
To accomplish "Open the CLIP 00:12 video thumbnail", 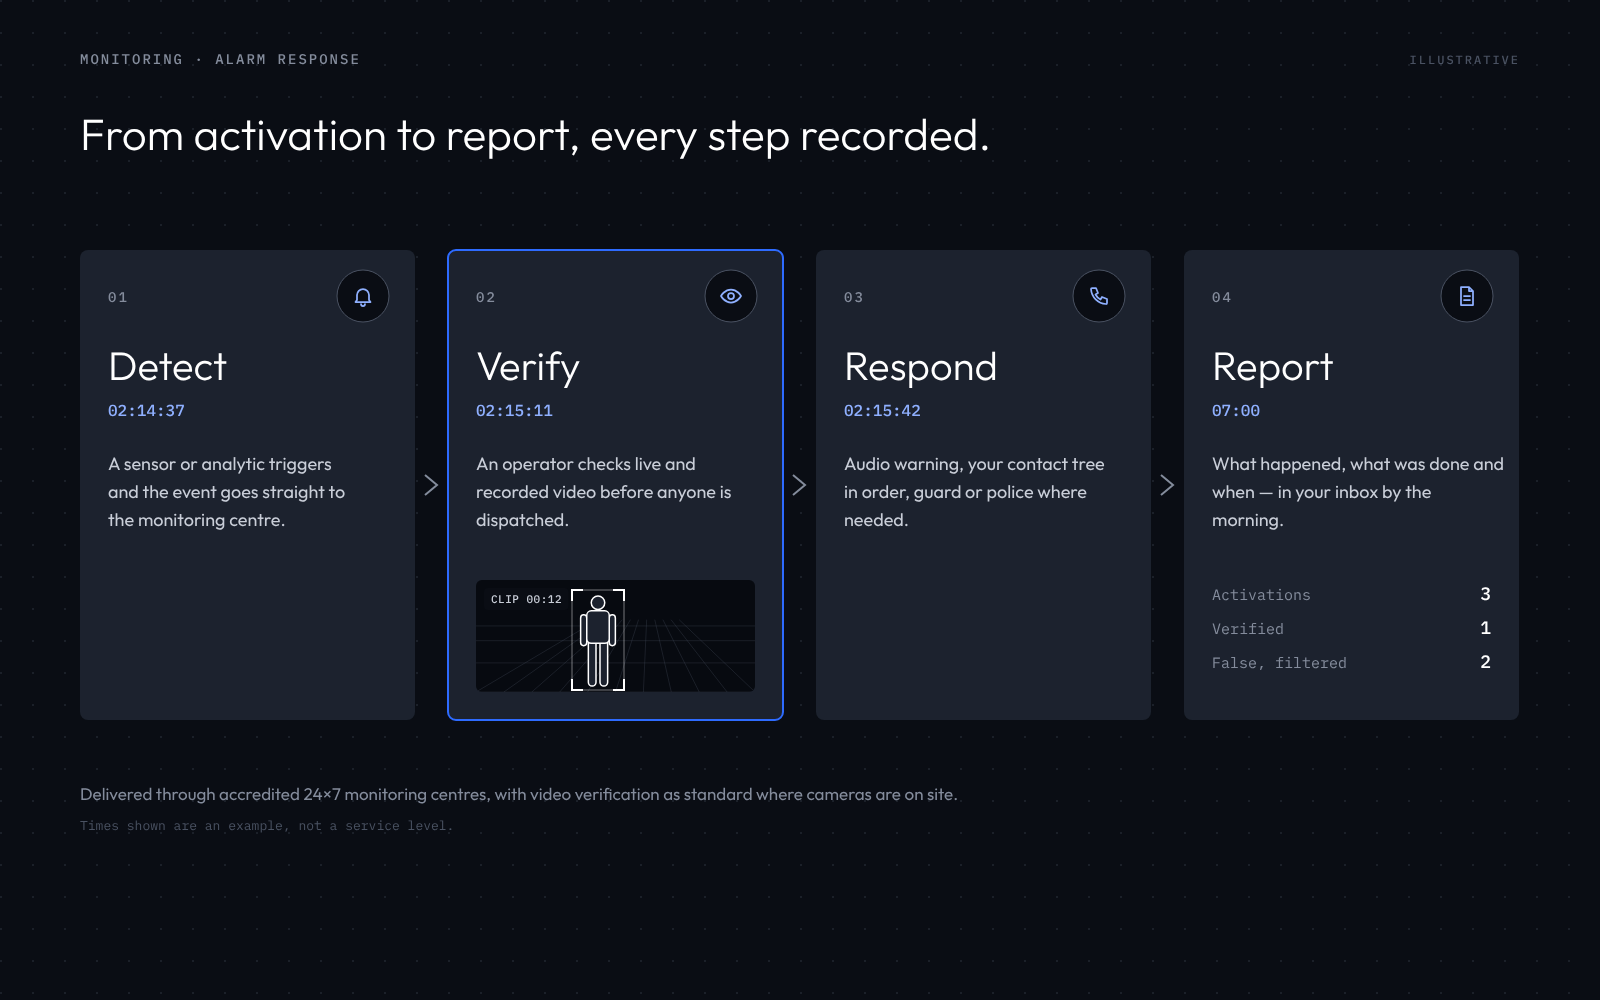I will 615,636.
